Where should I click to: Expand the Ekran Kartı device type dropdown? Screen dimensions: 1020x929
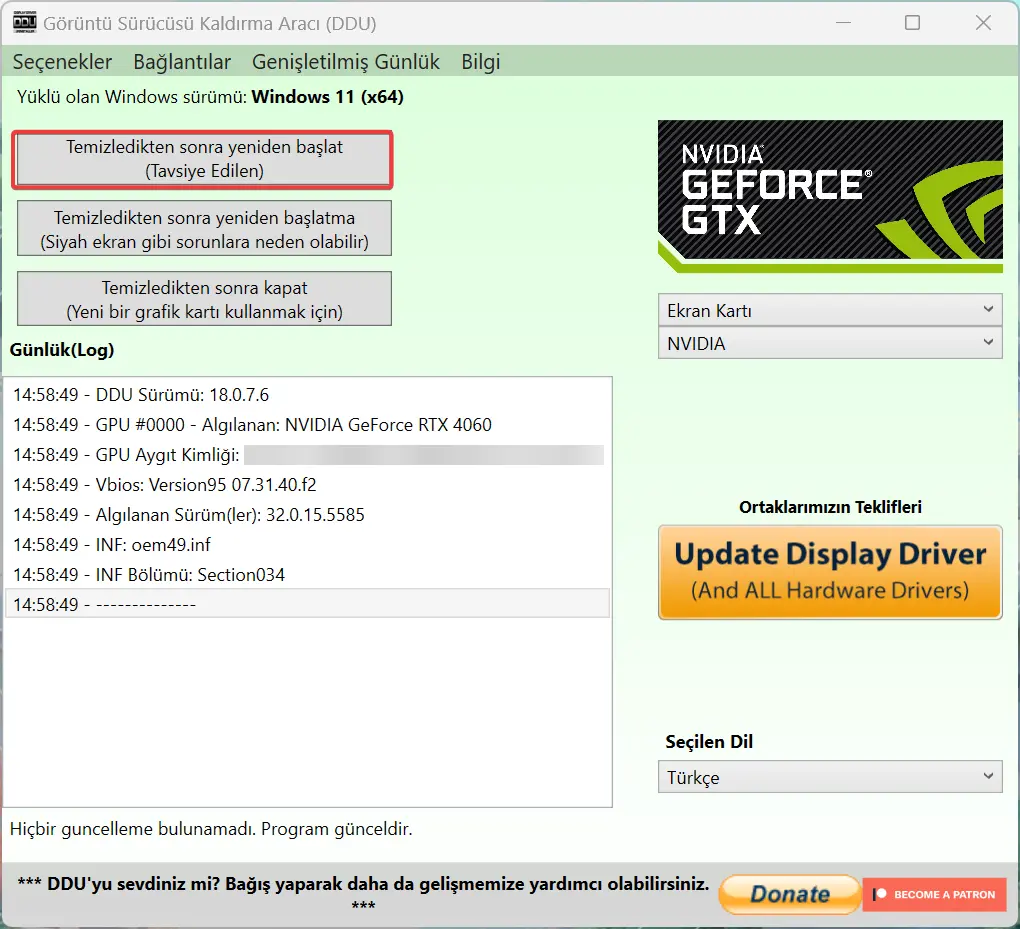pos(830,310)
